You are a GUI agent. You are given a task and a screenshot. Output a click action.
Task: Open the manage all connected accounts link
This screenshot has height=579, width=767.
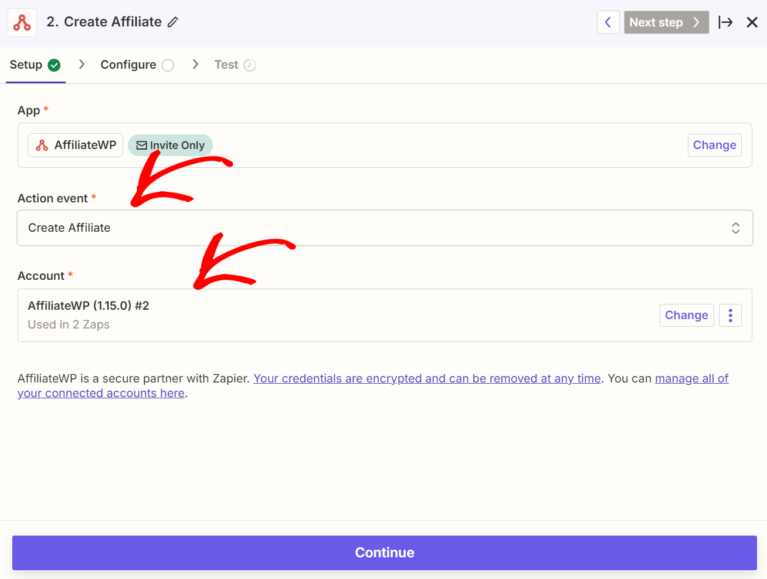coord(373,386)
